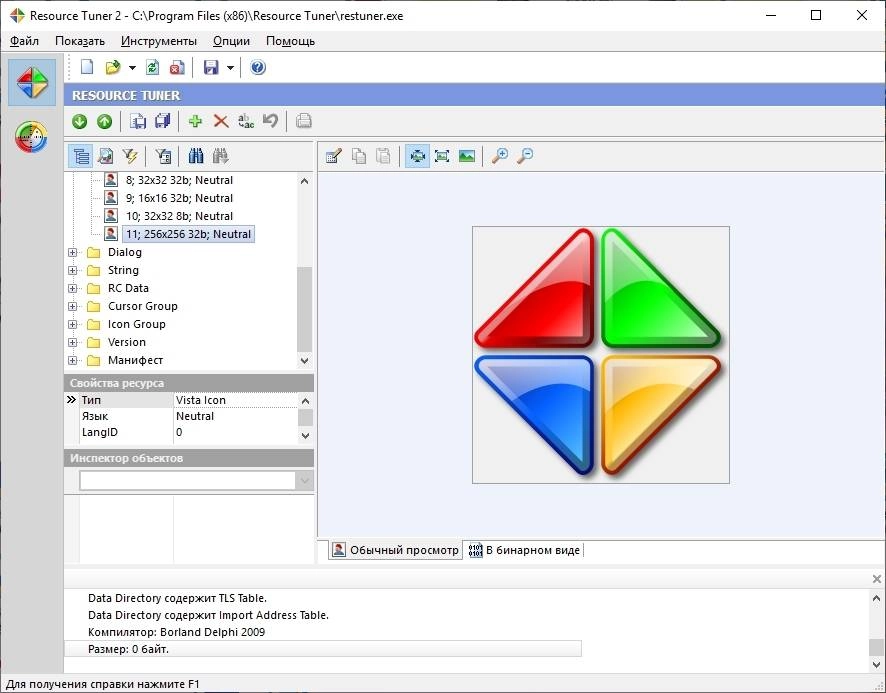Toggle the center image view icon
The width and height of the screenshot is (886, 693).
(417, 155)
